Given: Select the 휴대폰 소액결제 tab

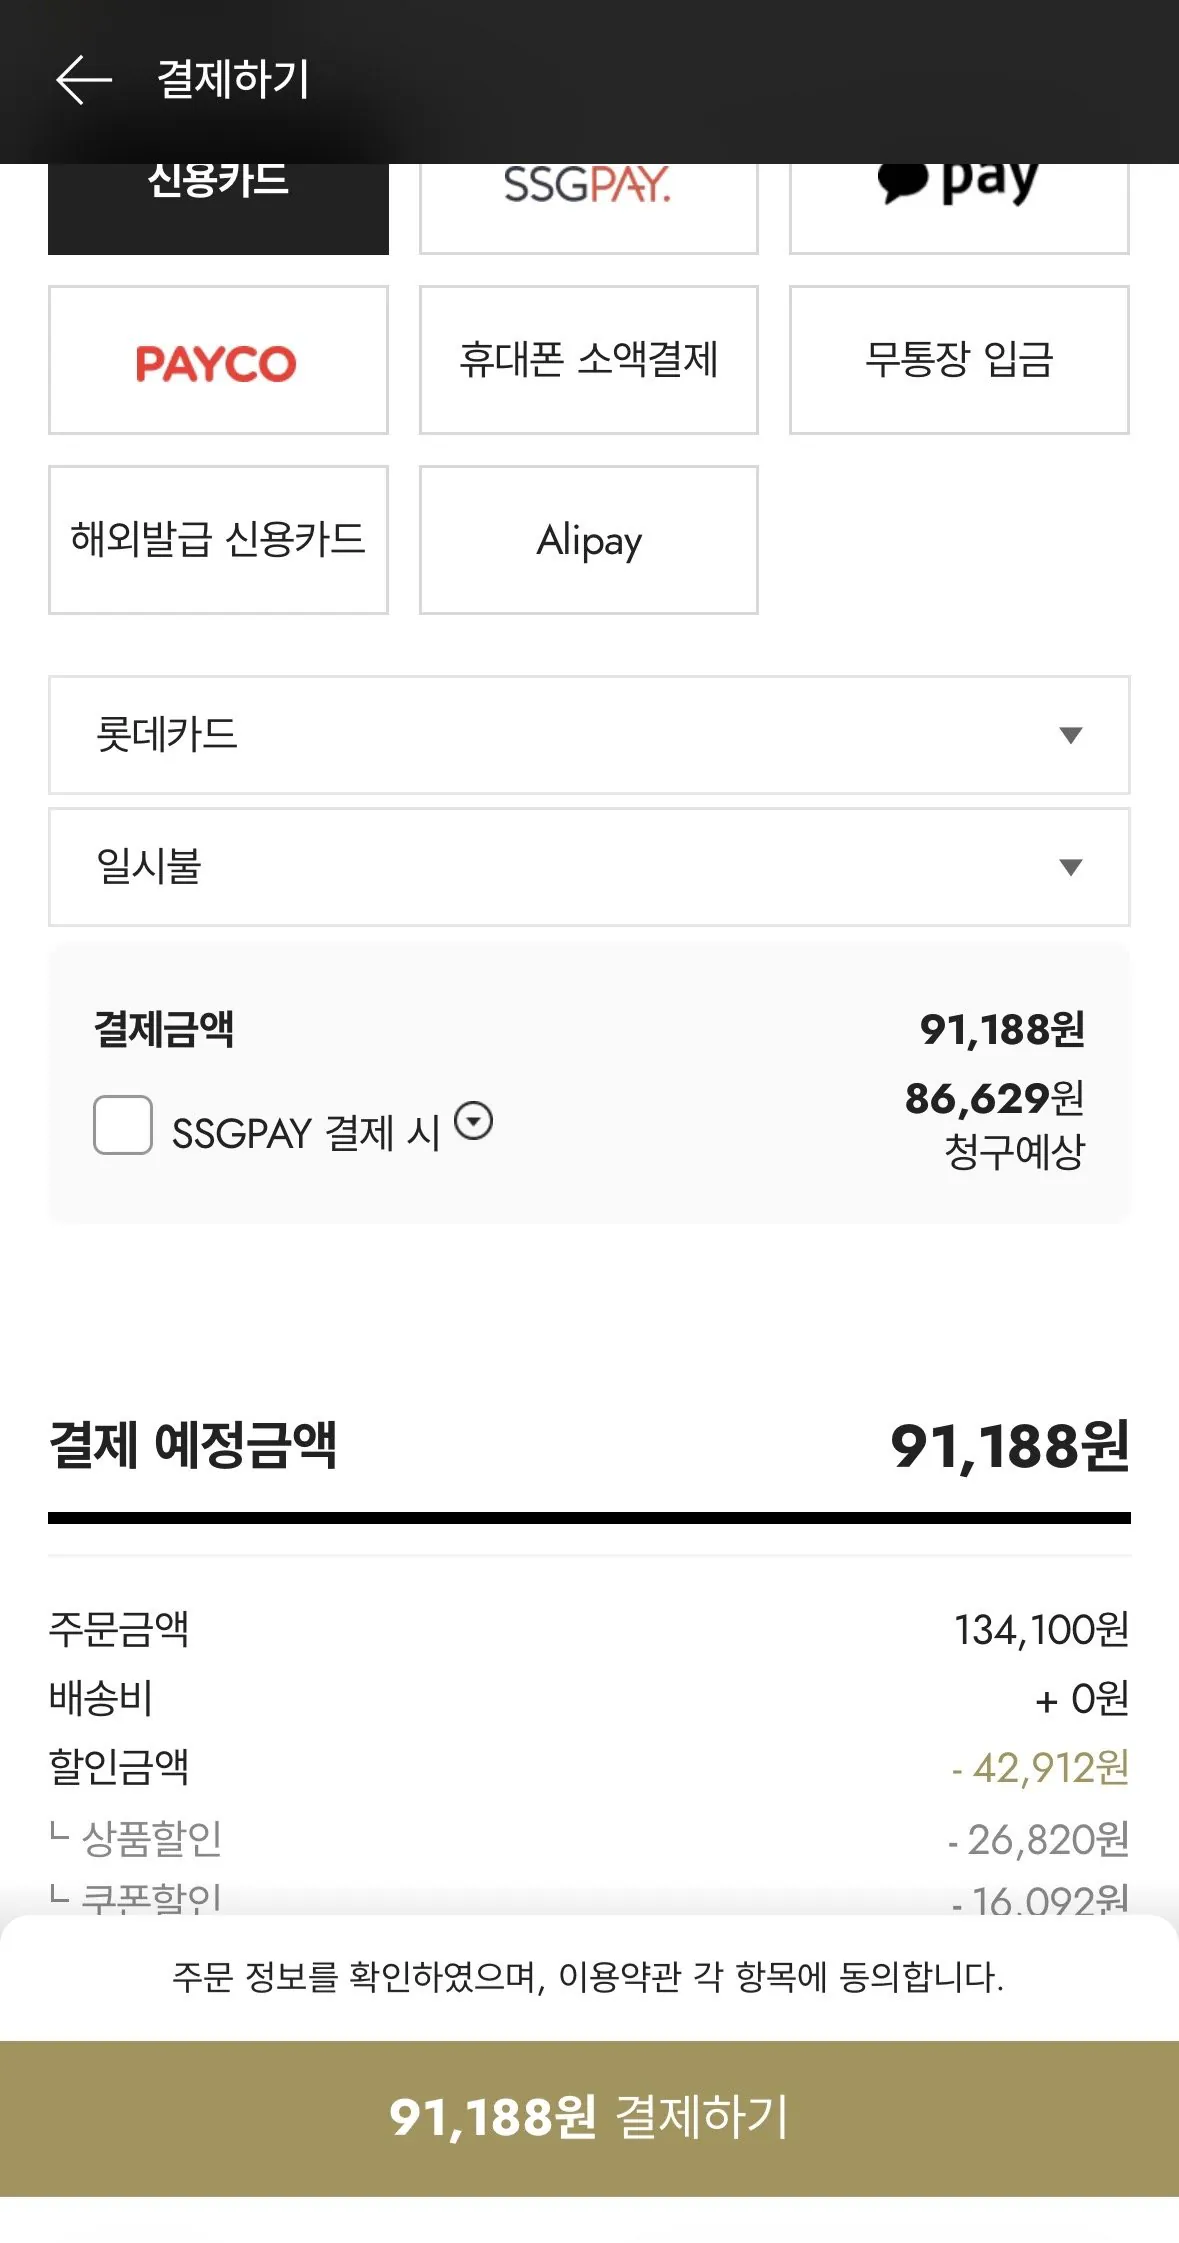Looking at the screenshot, I should point(588,360).
